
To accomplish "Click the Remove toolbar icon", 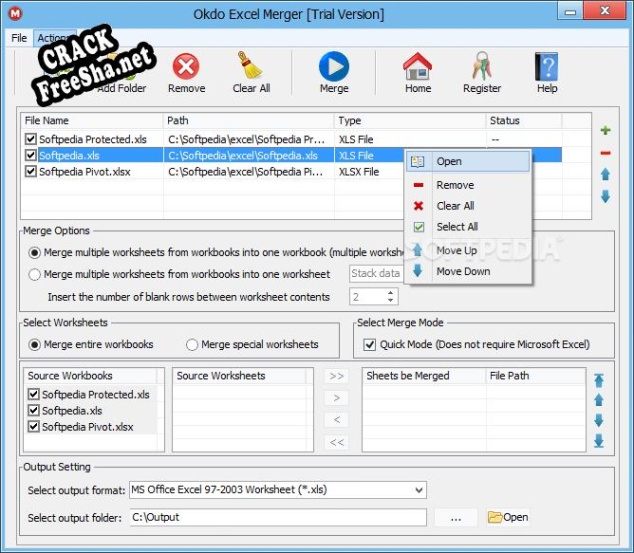I will point(186,72).
